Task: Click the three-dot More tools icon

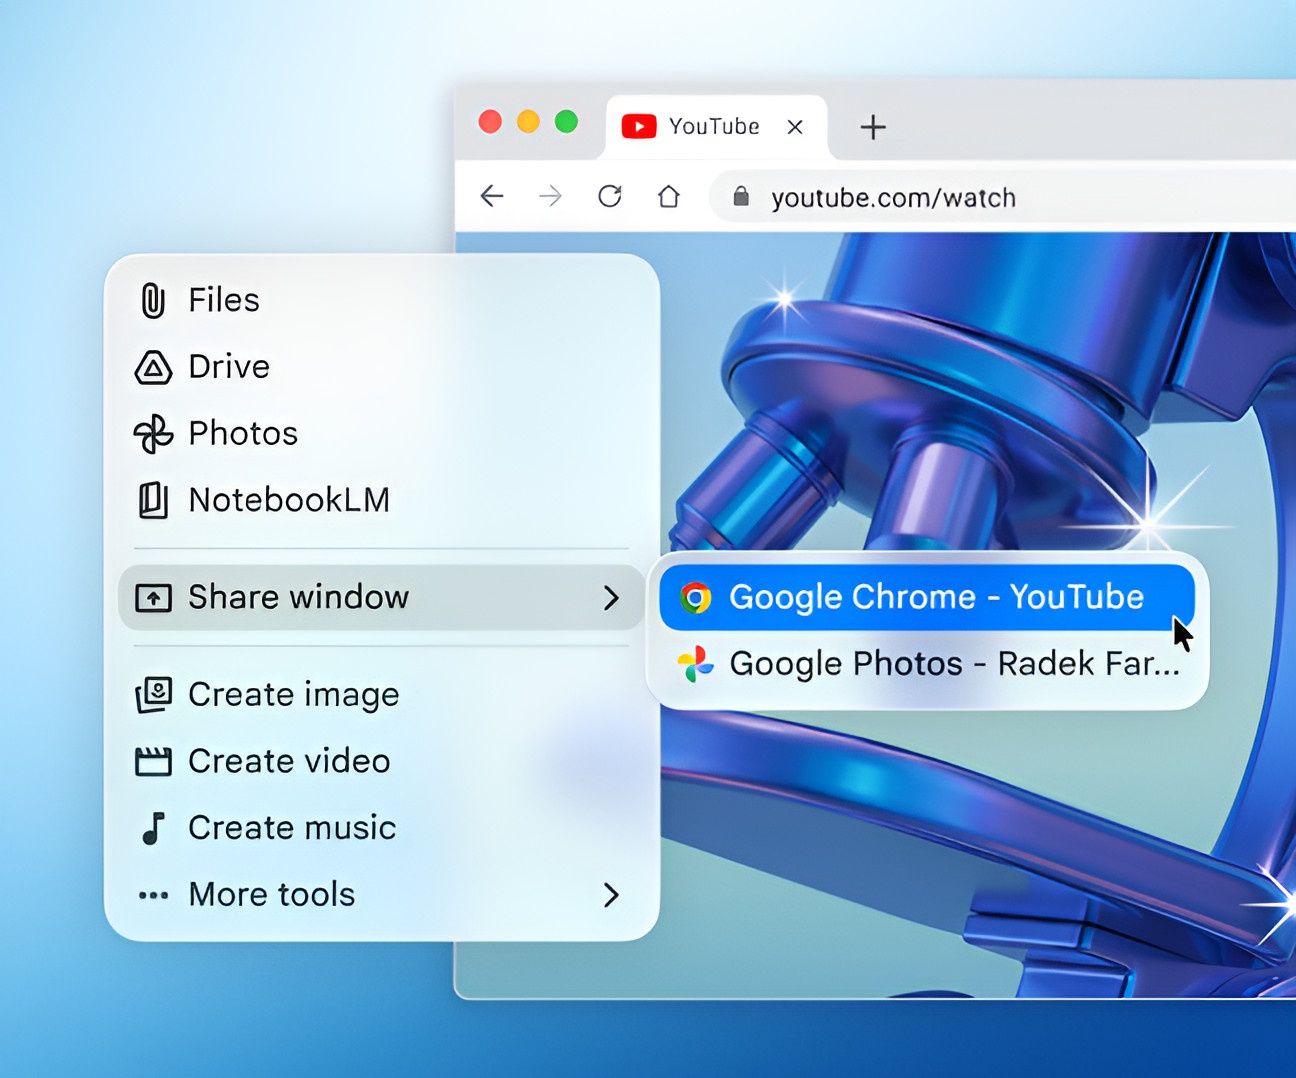Action: [153, 895]
